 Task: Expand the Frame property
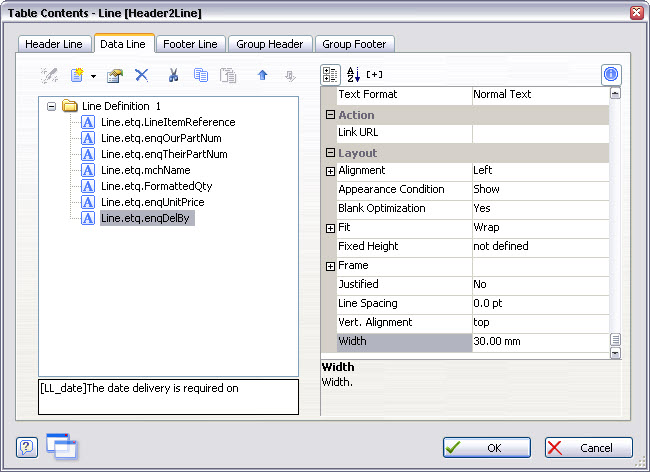point(330,266)
